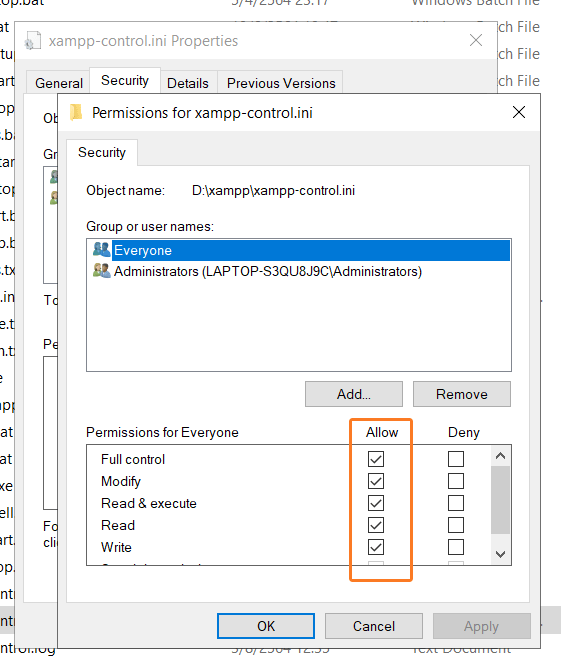Viewport: 561px width, 656px height.
Task: Click permissions list scroll up arrow
Action: [500, 456]
